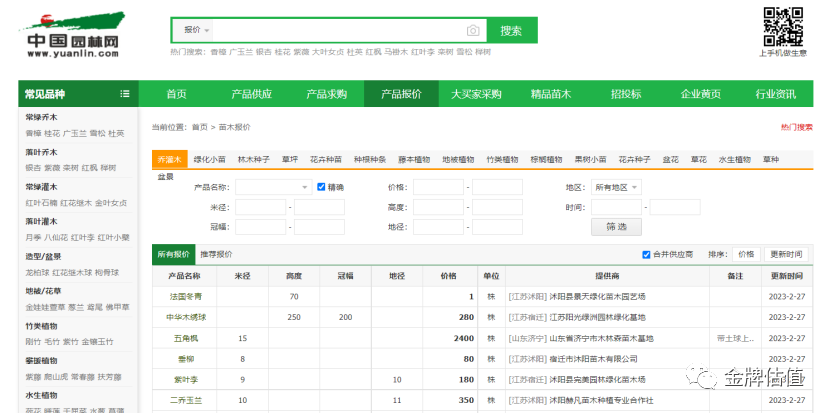Screen dimensions: 830x413
Task: Open supplier 沭阳县景天绿化苗木园艺场
Action: point(597,297)
